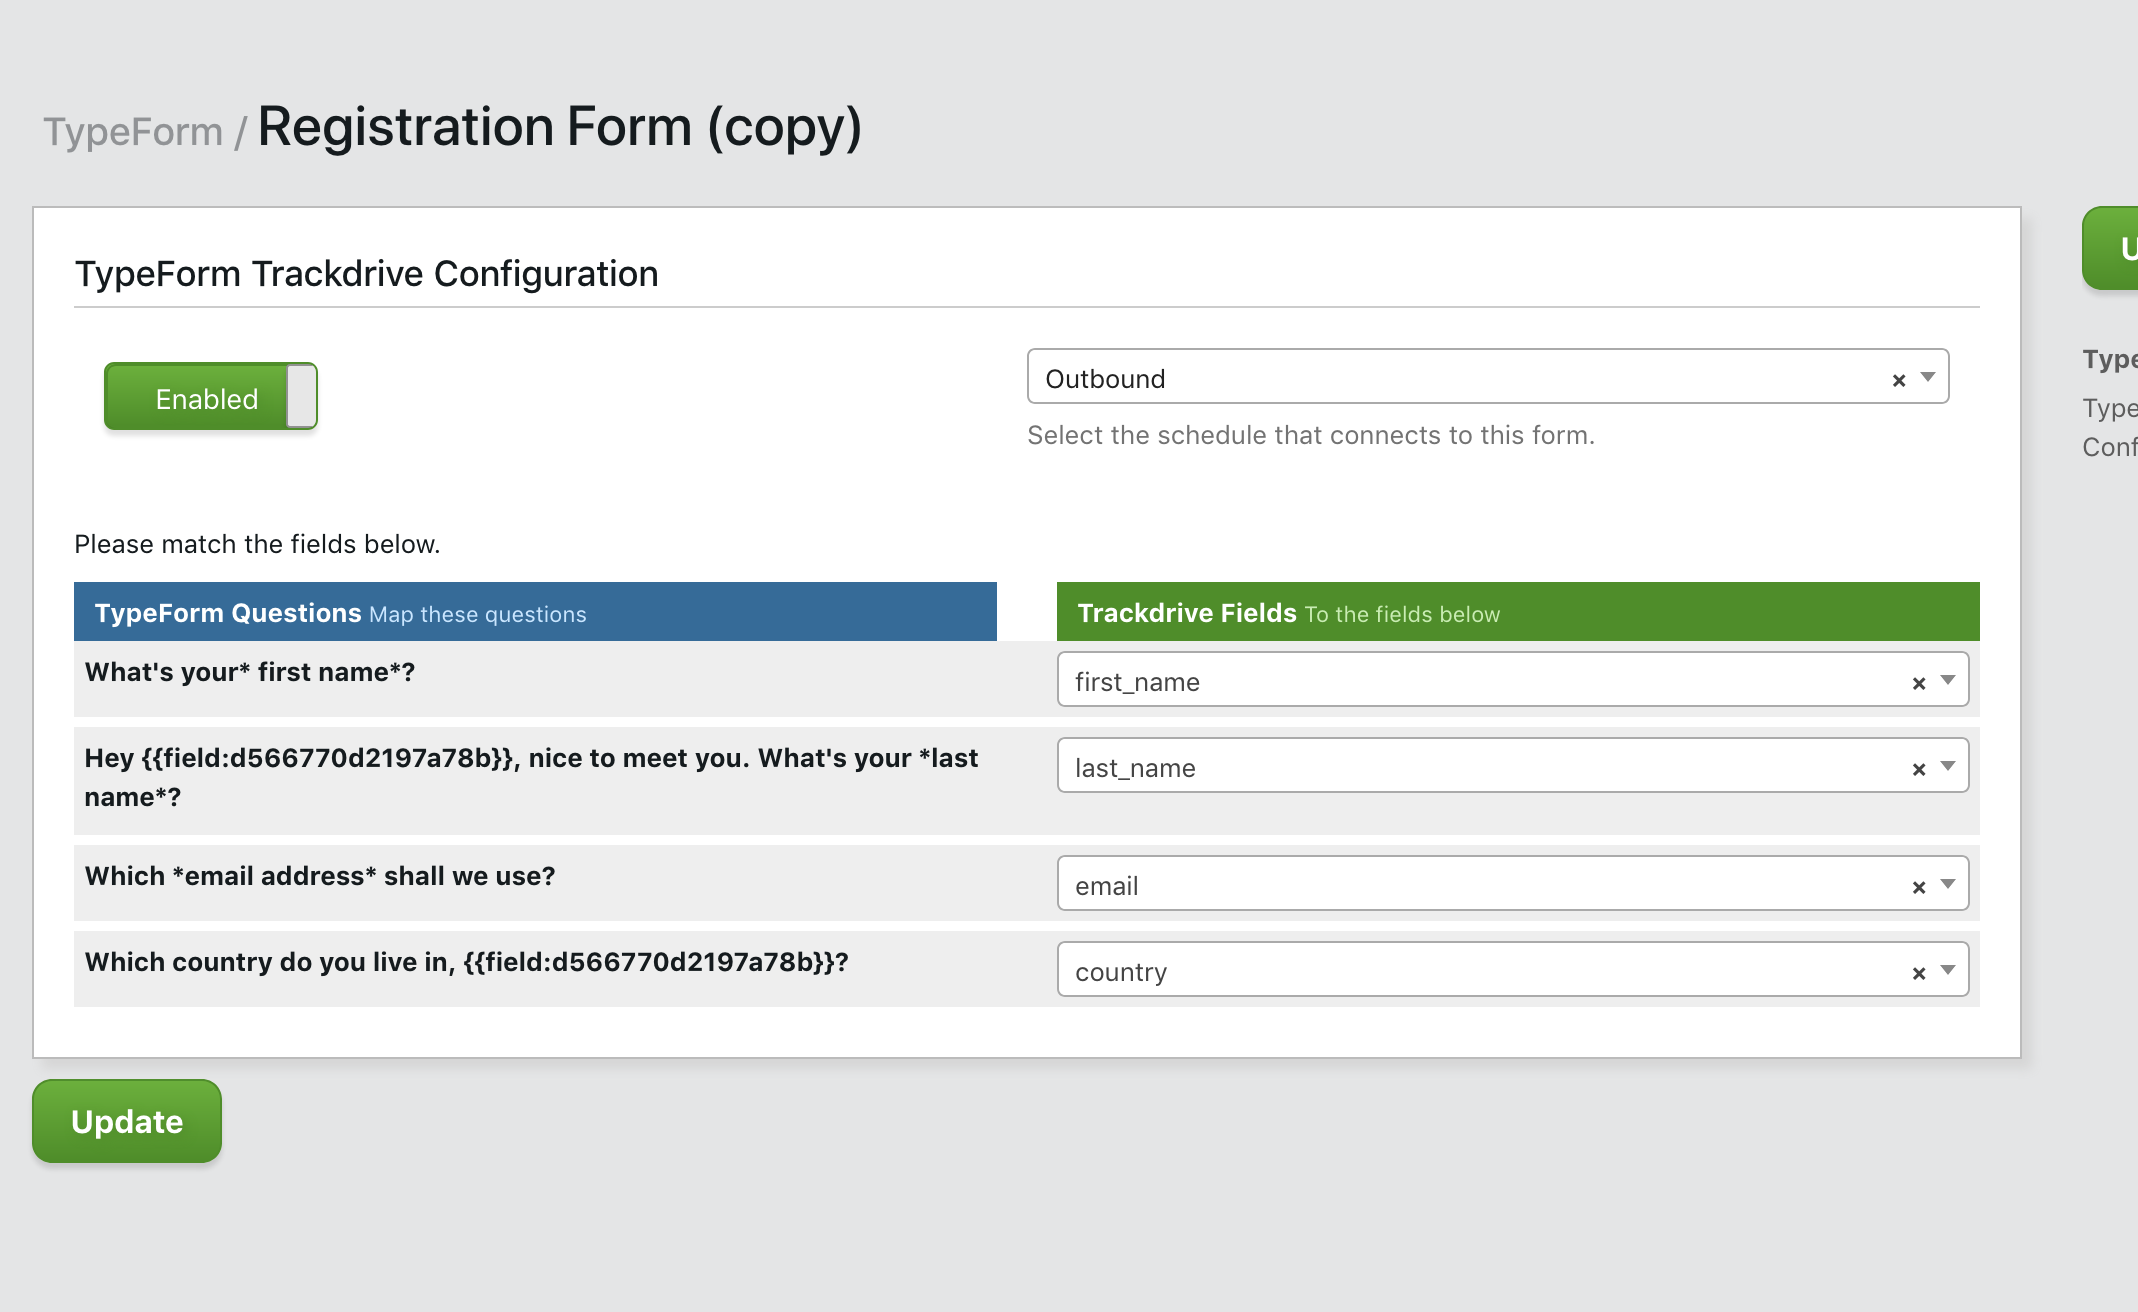Image resolution: width=2138 pixels, height=1312 pixels.
Task: Expand the email field dropdown arrow
Action: click(x=1948, y=885)
